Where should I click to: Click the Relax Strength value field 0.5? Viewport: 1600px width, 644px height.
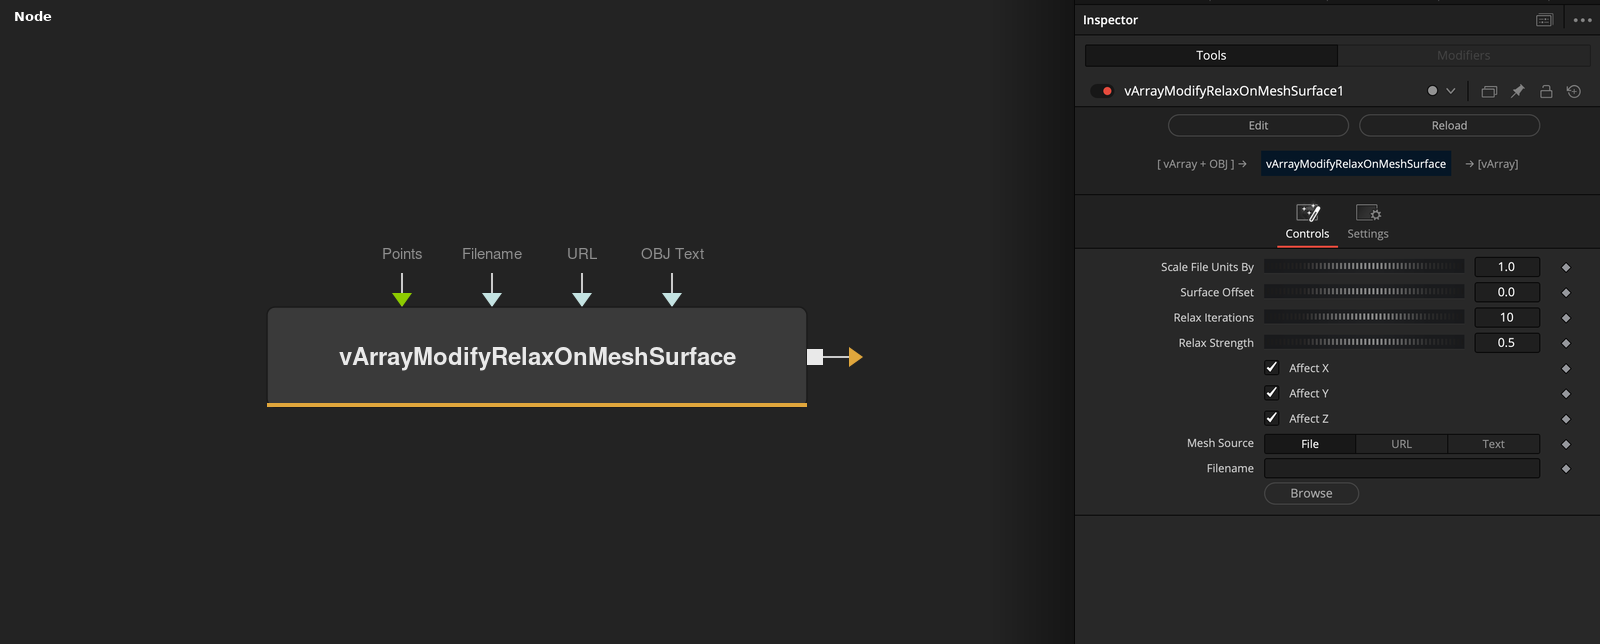1507,342
